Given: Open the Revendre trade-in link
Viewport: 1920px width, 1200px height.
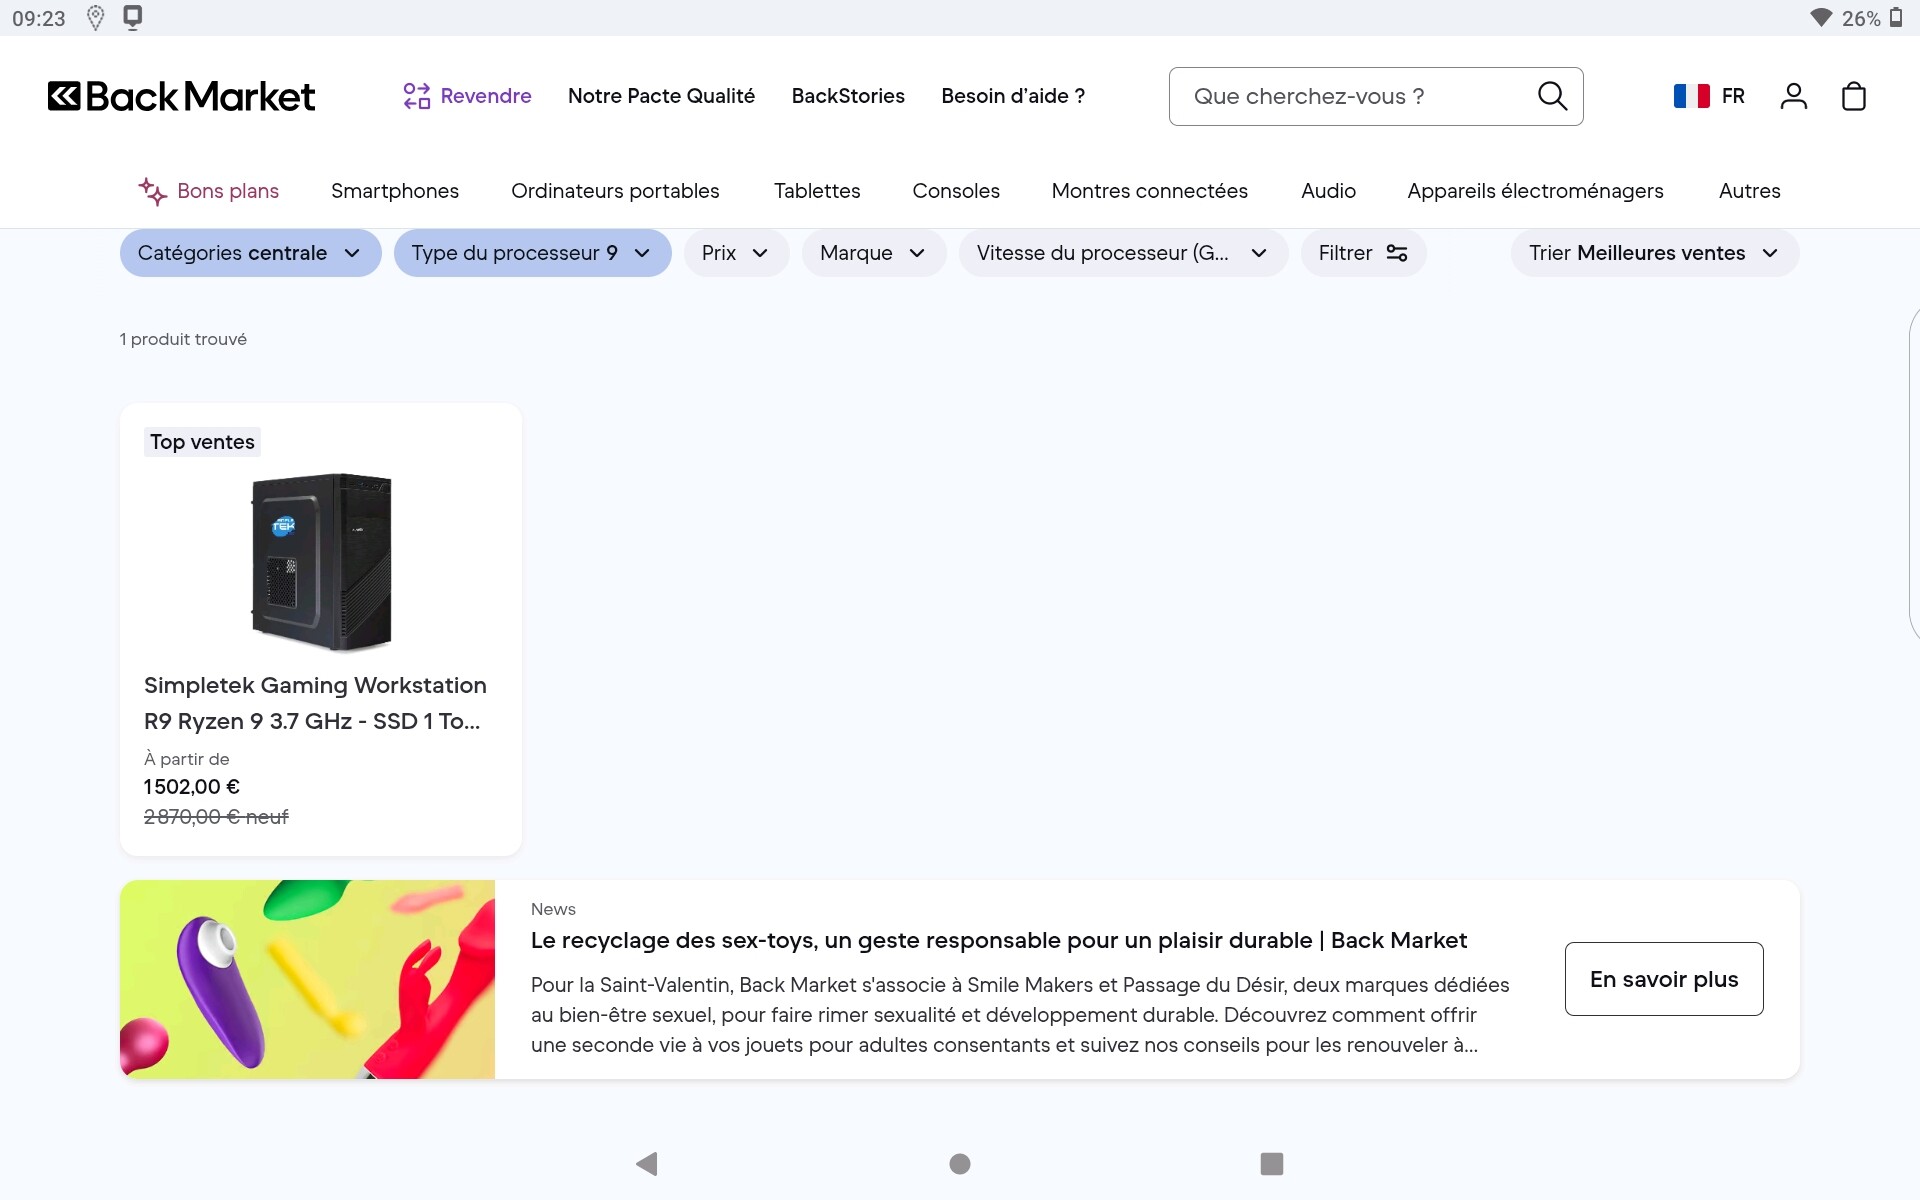Looking at the screenshot, I should (467, 96).
